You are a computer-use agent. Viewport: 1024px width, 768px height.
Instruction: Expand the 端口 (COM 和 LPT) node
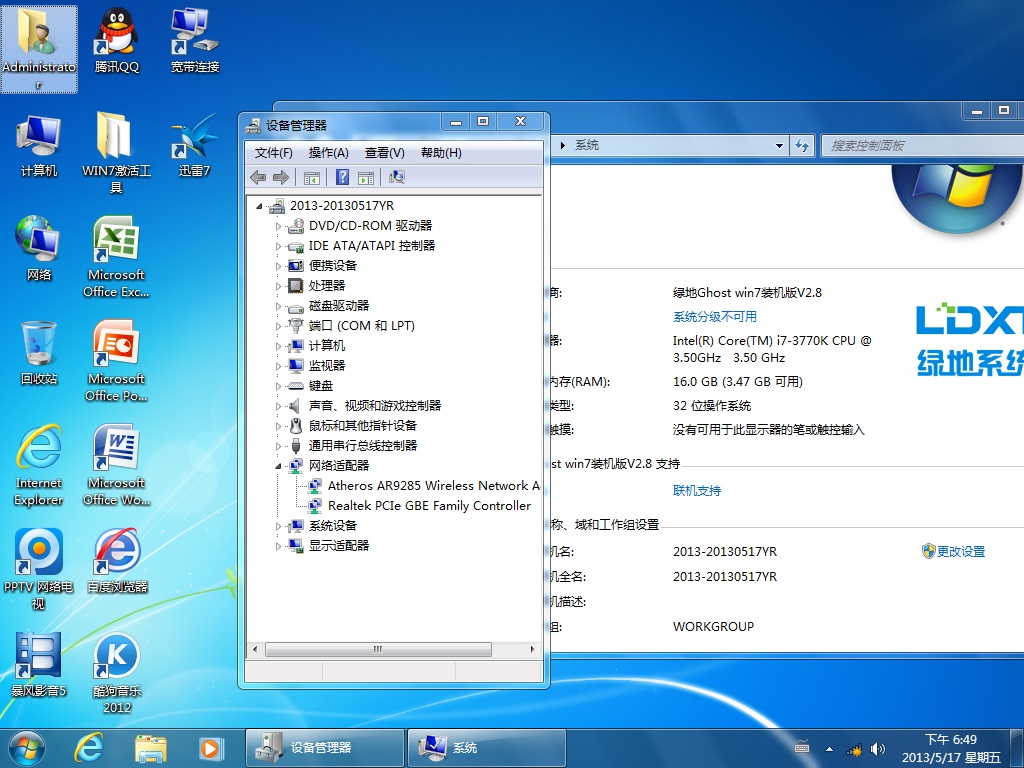(278, 327)
